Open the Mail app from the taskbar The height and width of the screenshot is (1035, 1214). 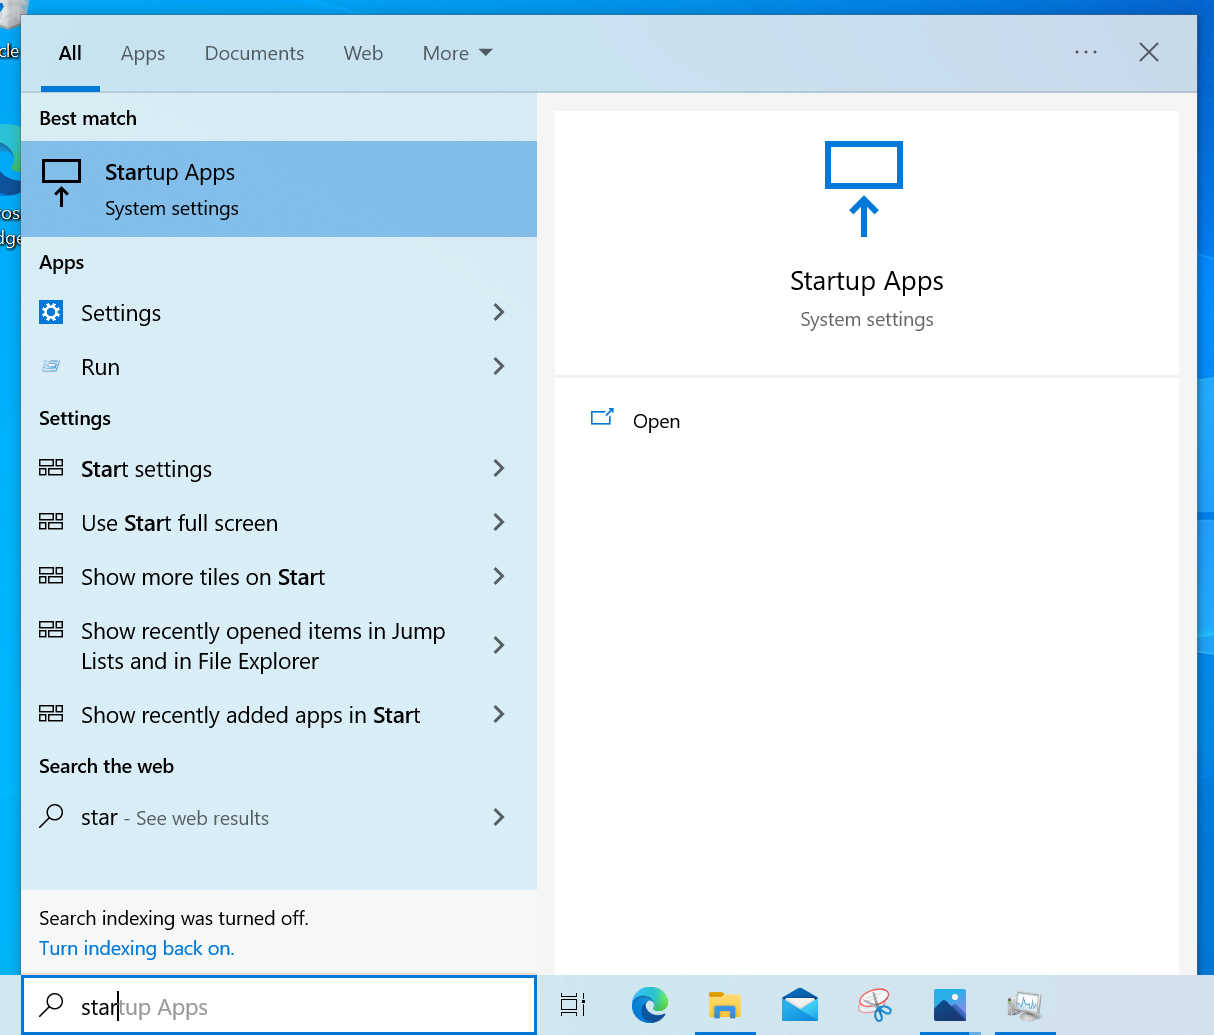799,1004
